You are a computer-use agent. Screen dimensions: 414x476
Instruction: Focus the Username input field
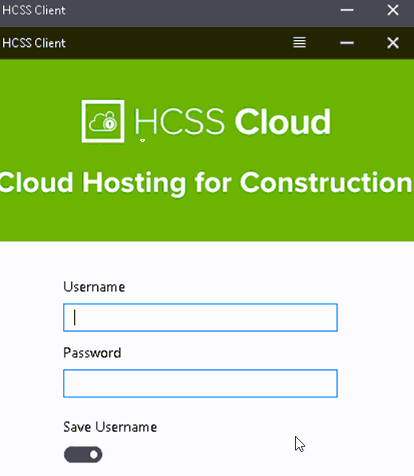(x=200, y=317)
